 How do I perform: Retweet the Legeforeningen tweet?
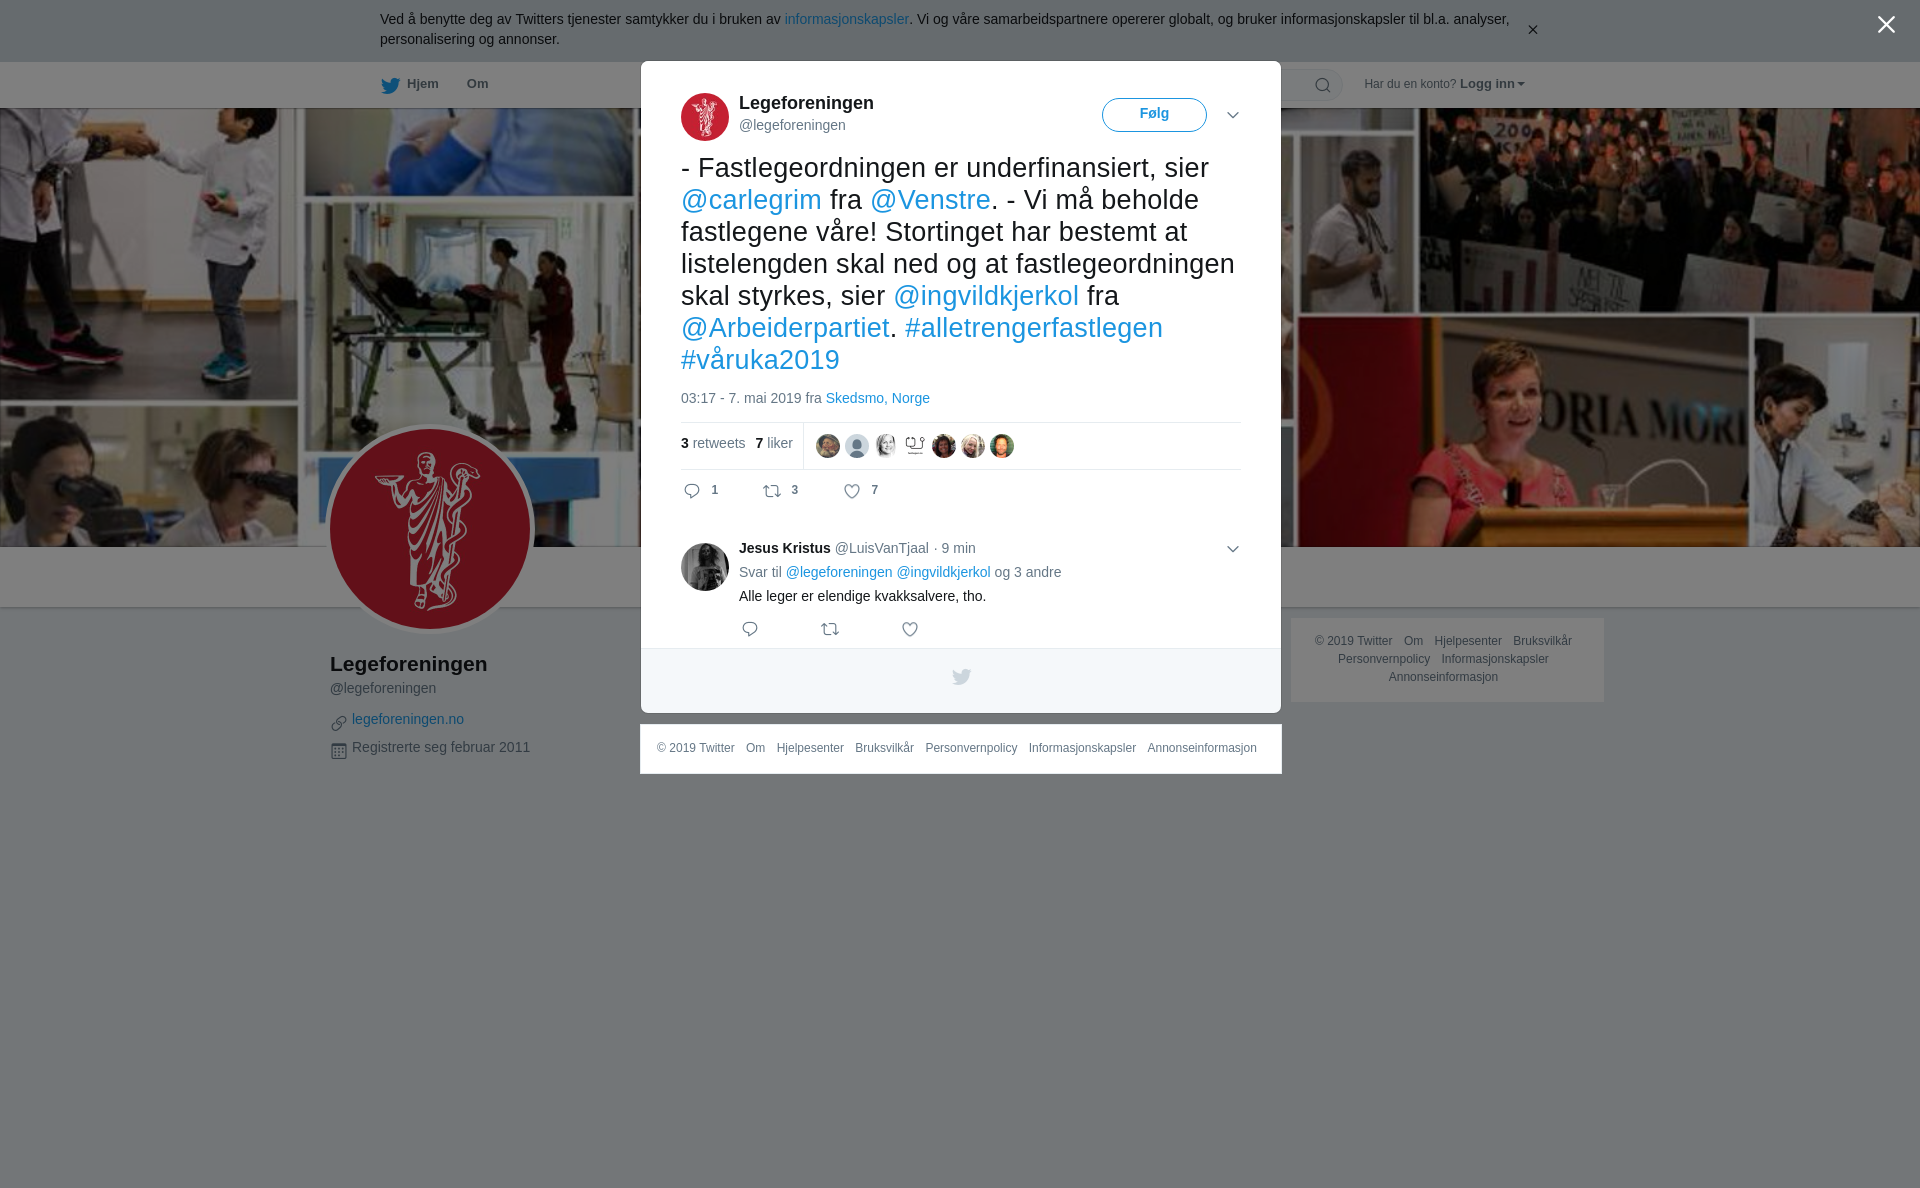(772, 491)
